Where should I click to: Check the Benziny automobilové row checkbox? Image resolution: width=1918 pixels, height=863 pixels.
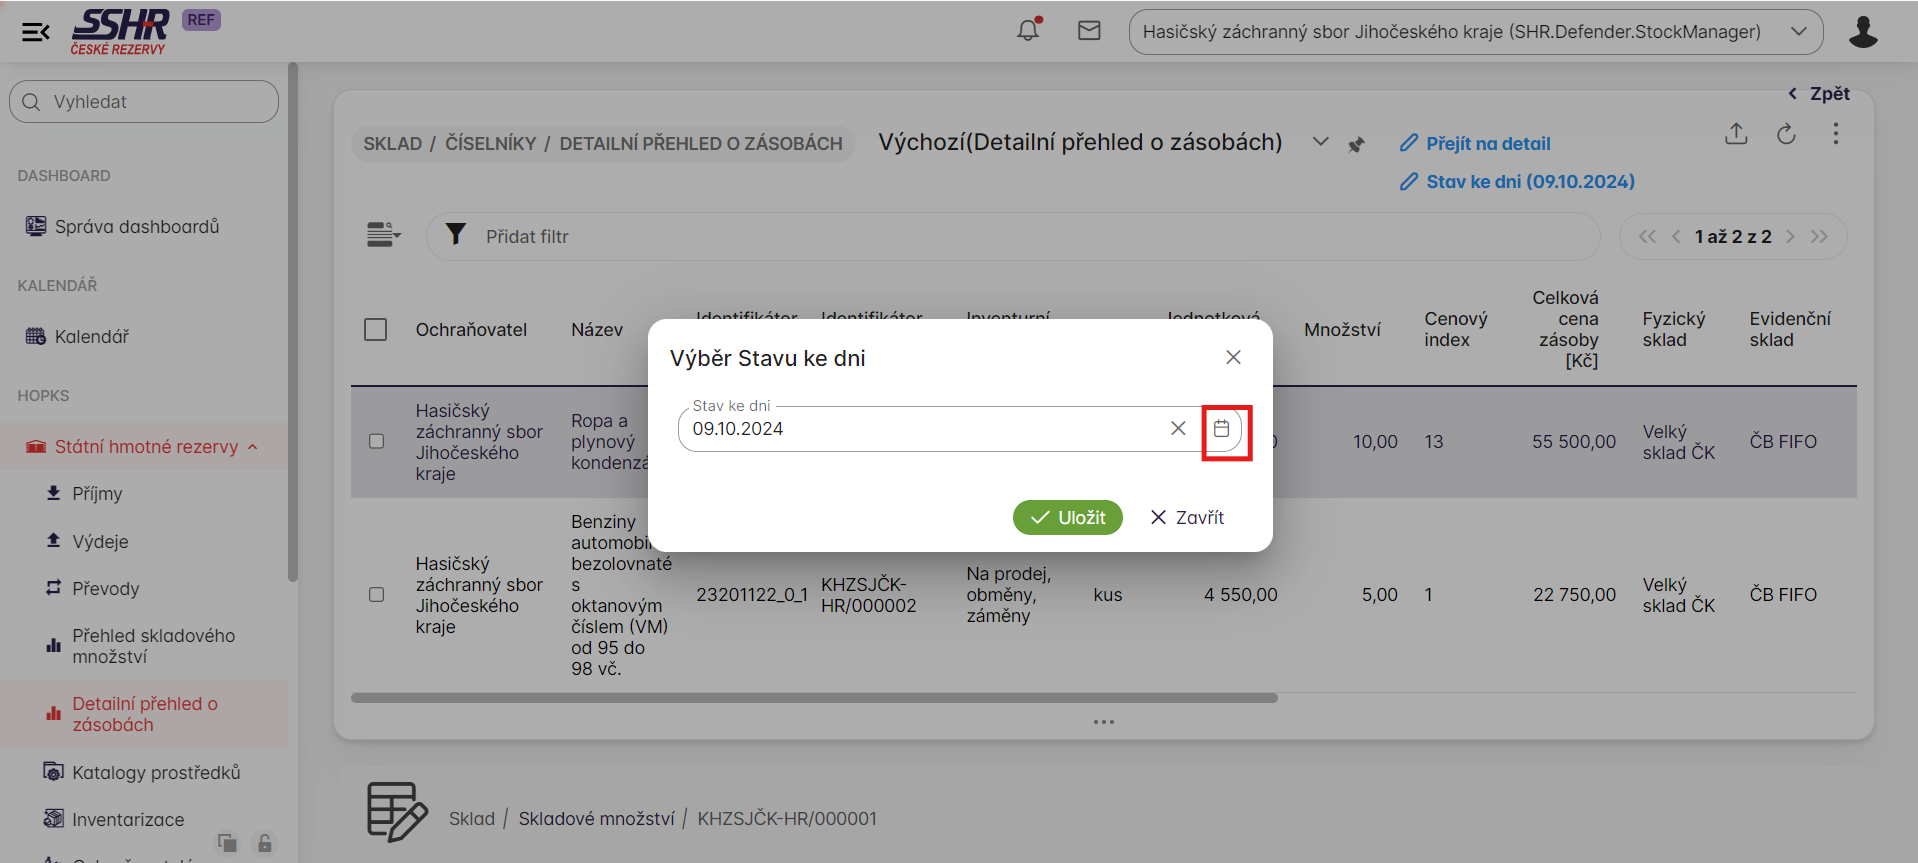[x=377, y=595]
